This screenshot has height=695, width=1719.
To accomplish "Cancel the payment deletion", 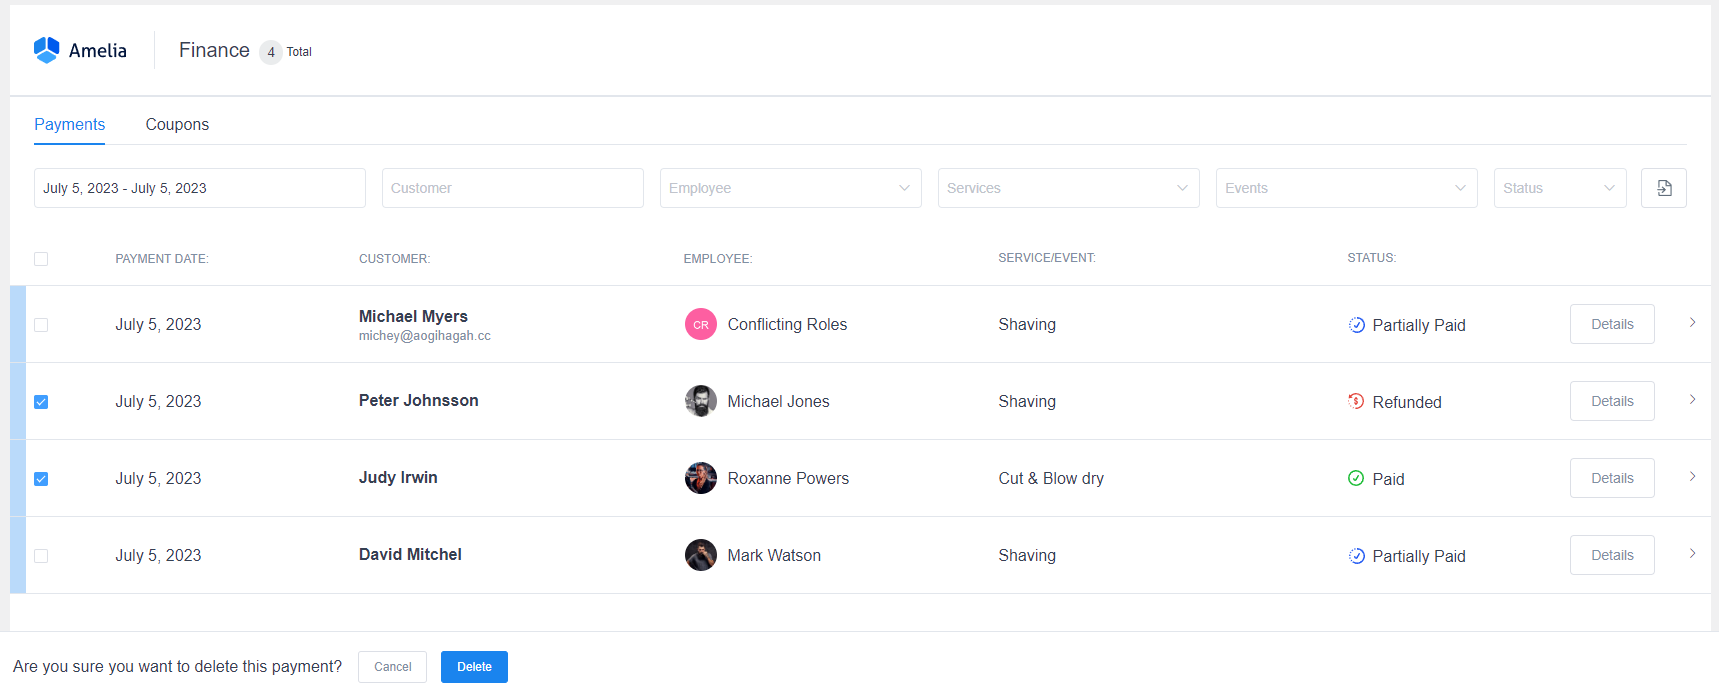I will (392, 667).
